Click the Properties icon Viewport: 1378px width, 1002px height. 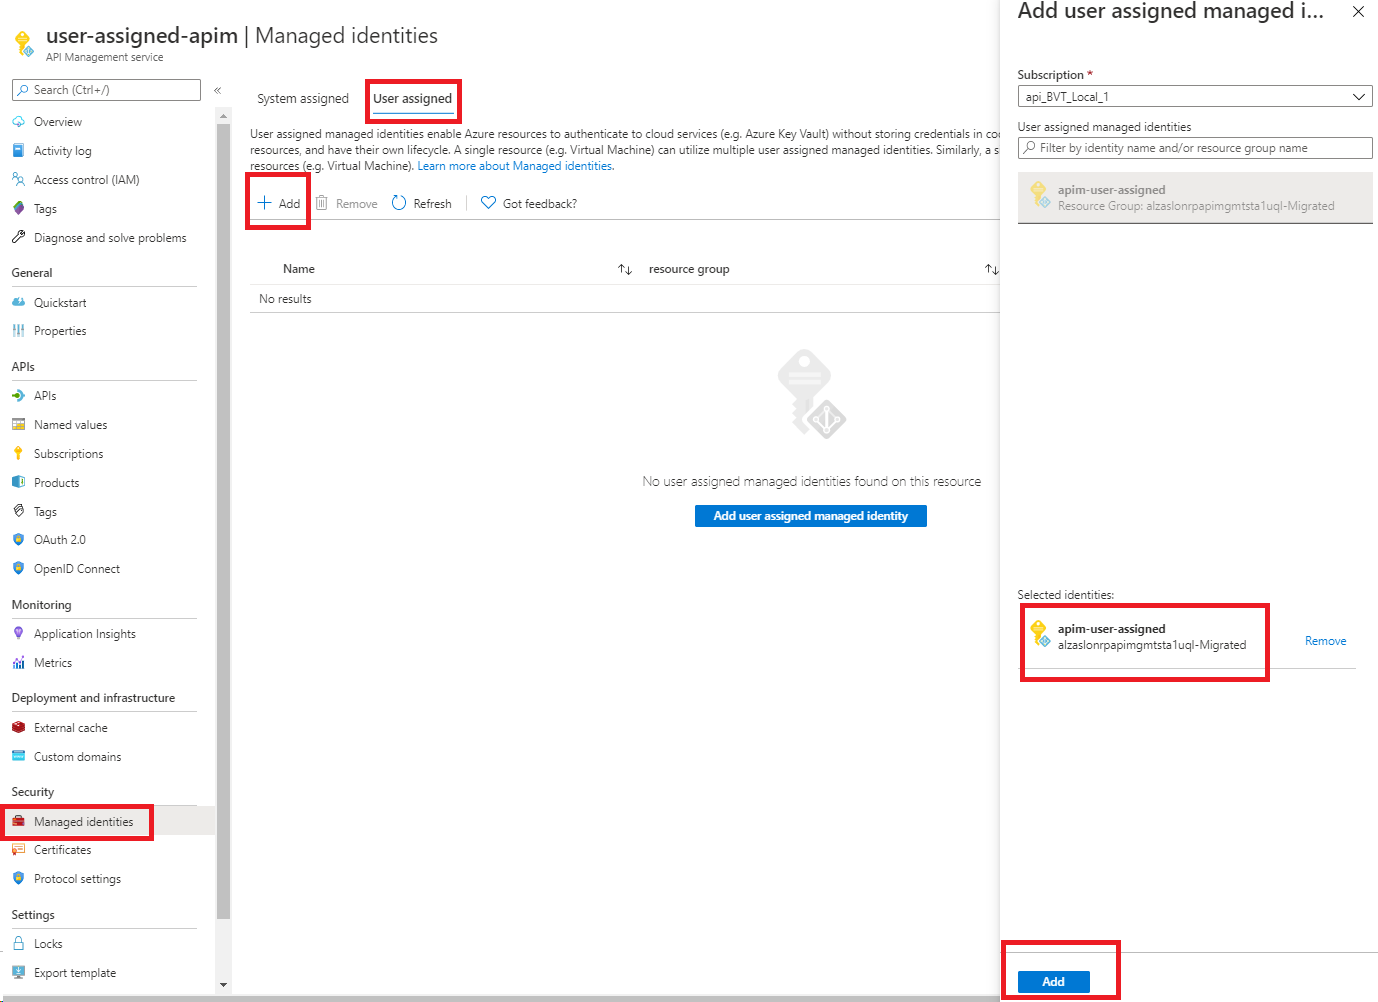18,331
